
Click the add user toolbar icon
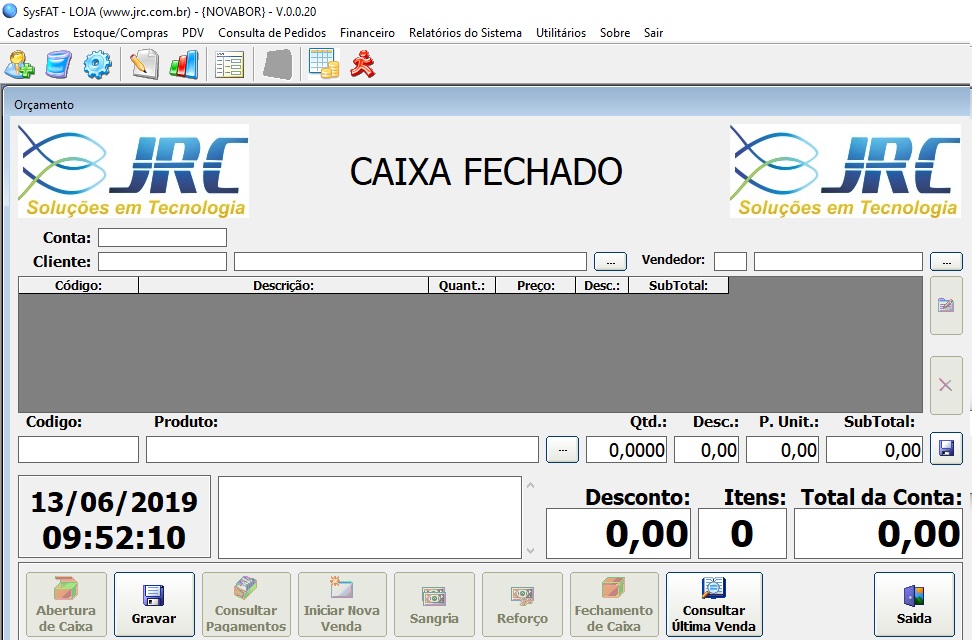[19, 64]
